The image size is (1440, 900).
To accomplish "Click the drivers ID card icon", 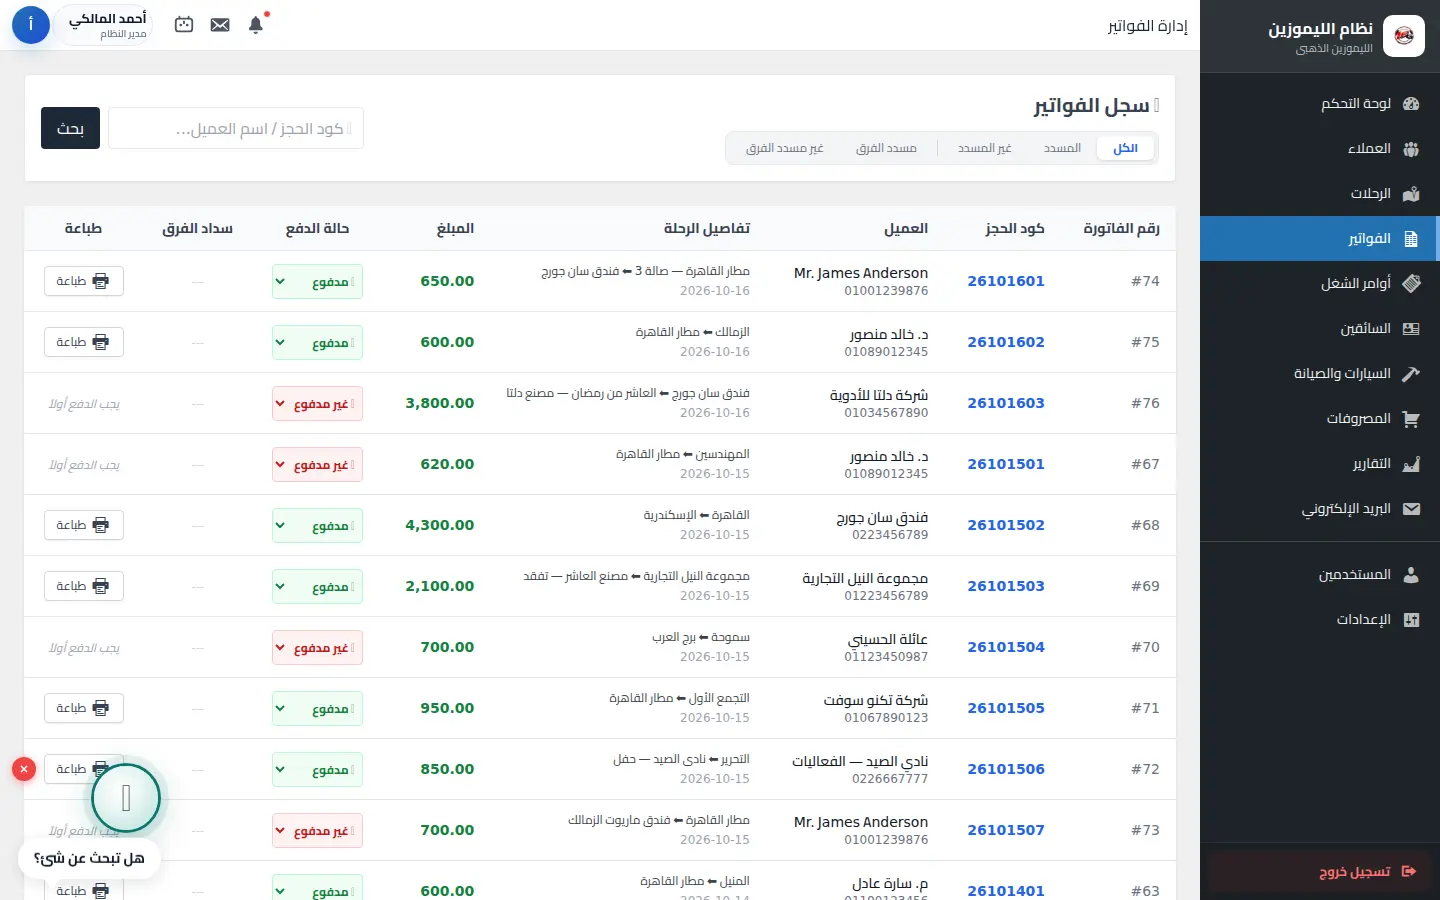I will pyautogui.click(x=1411, y=329).
